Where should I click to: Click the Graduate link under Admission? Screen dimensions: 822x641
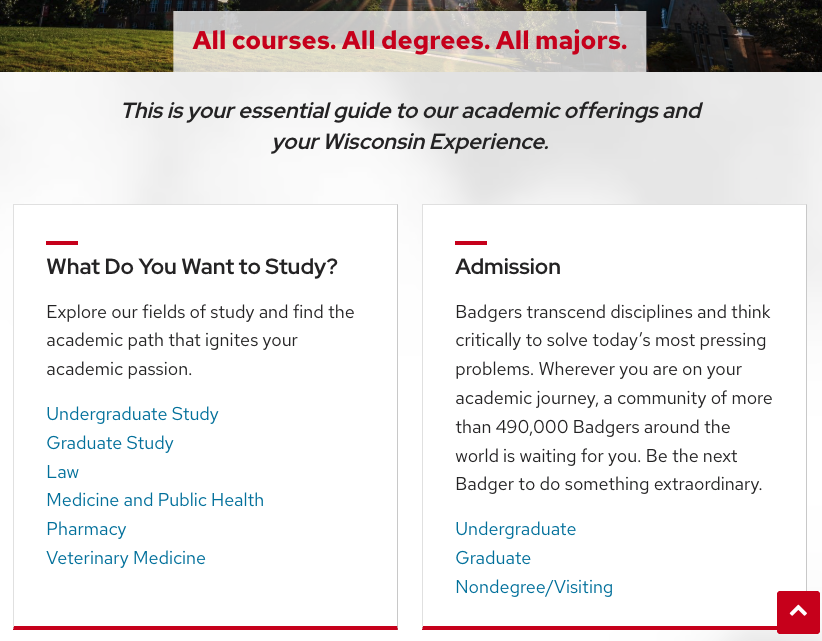pos(493,558)
